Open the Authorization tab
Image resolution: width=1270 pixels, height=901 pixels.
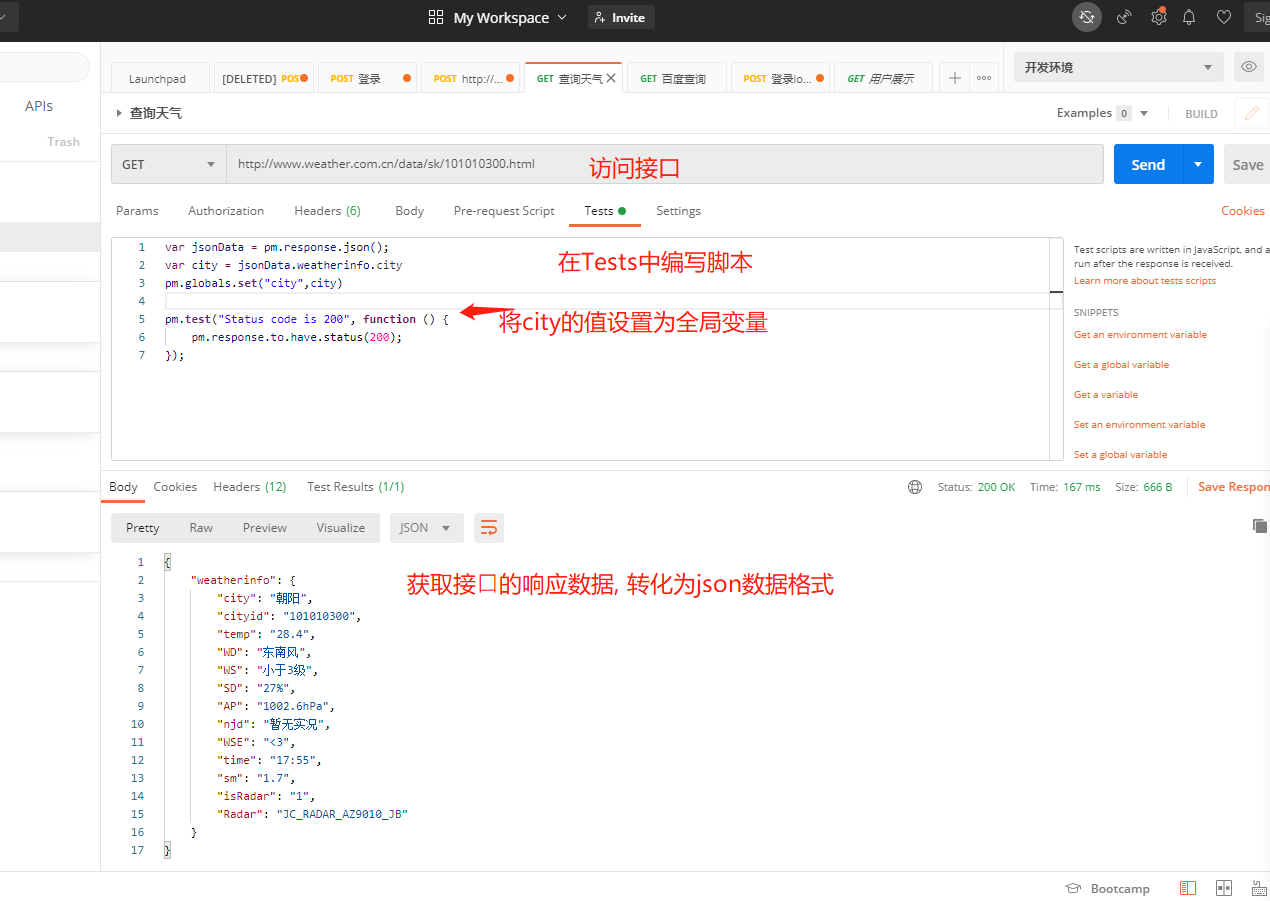[x=226, y=211]
